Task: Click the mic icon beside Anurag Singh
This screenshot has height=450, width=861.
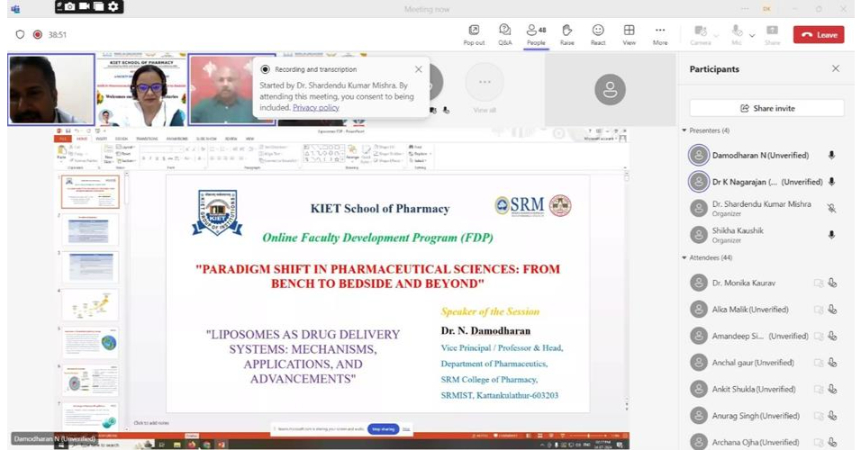Action: pyautogui.click(x=832, y=416)
